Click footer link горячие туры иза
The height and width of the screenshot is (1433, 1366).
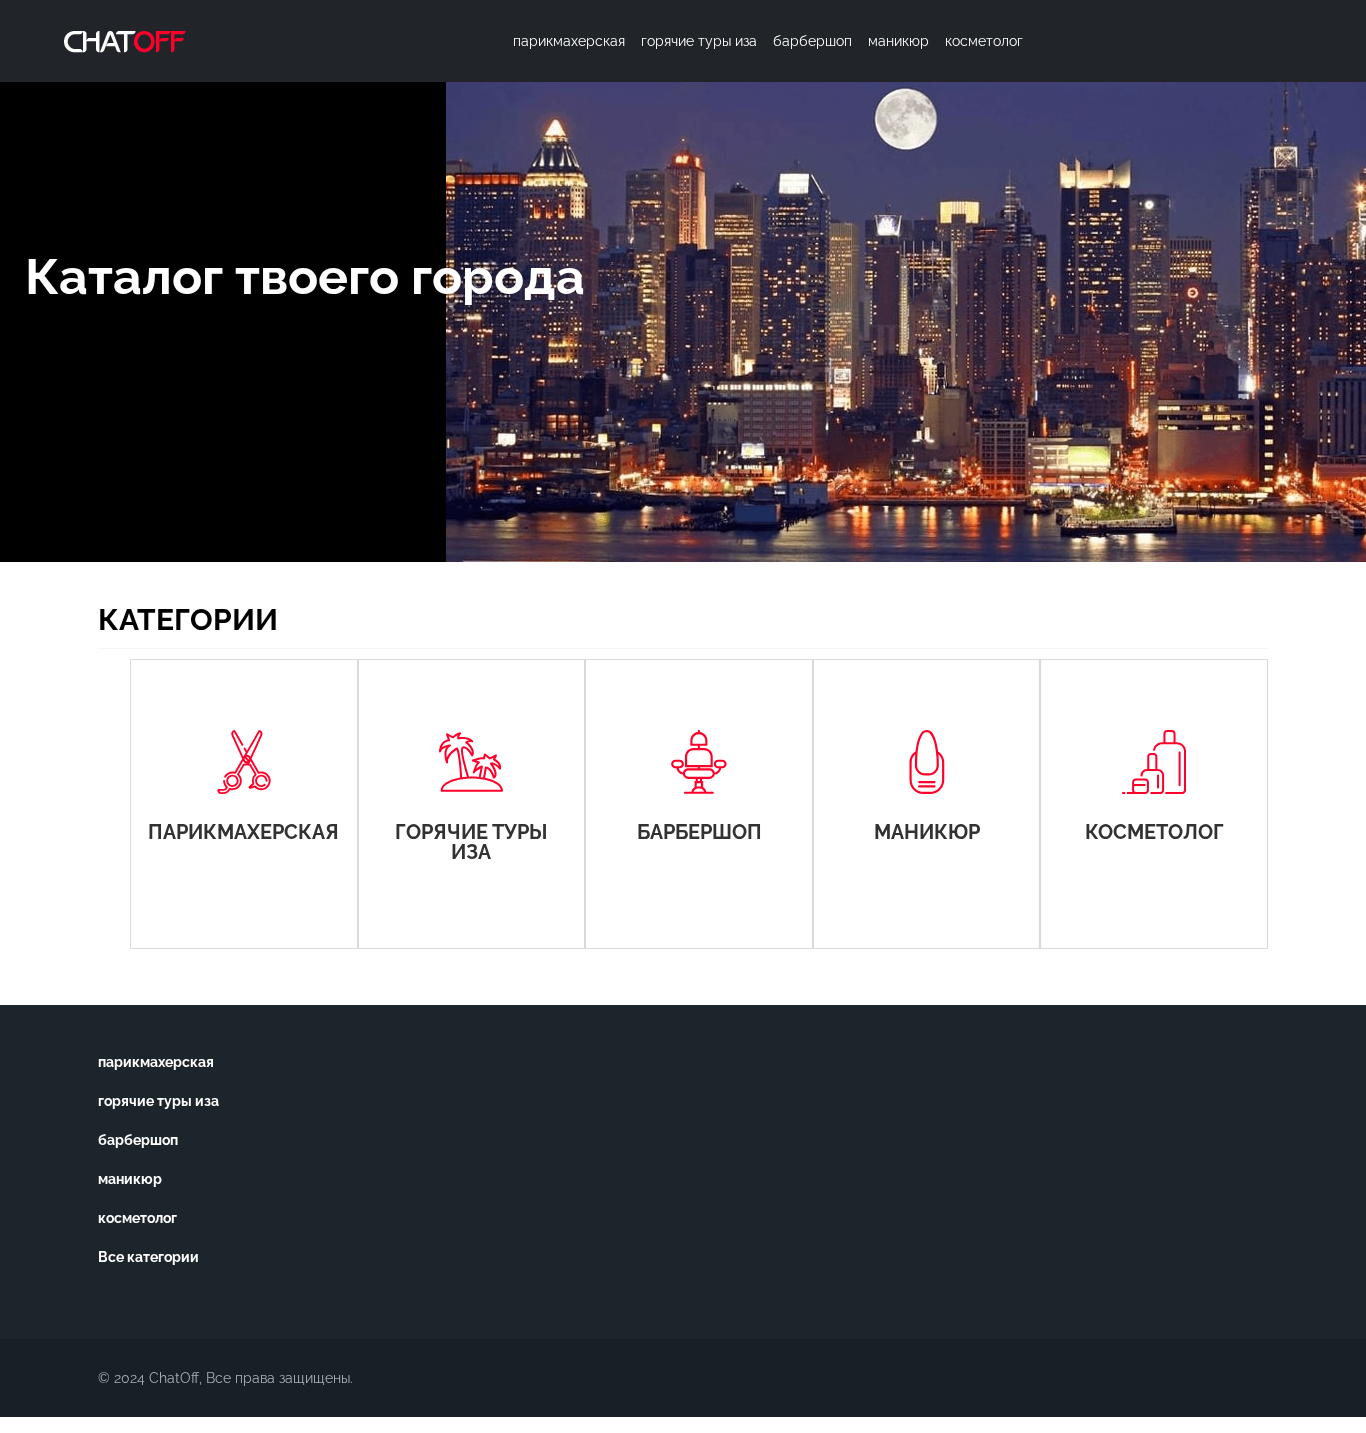click(x=158, y=1101)
